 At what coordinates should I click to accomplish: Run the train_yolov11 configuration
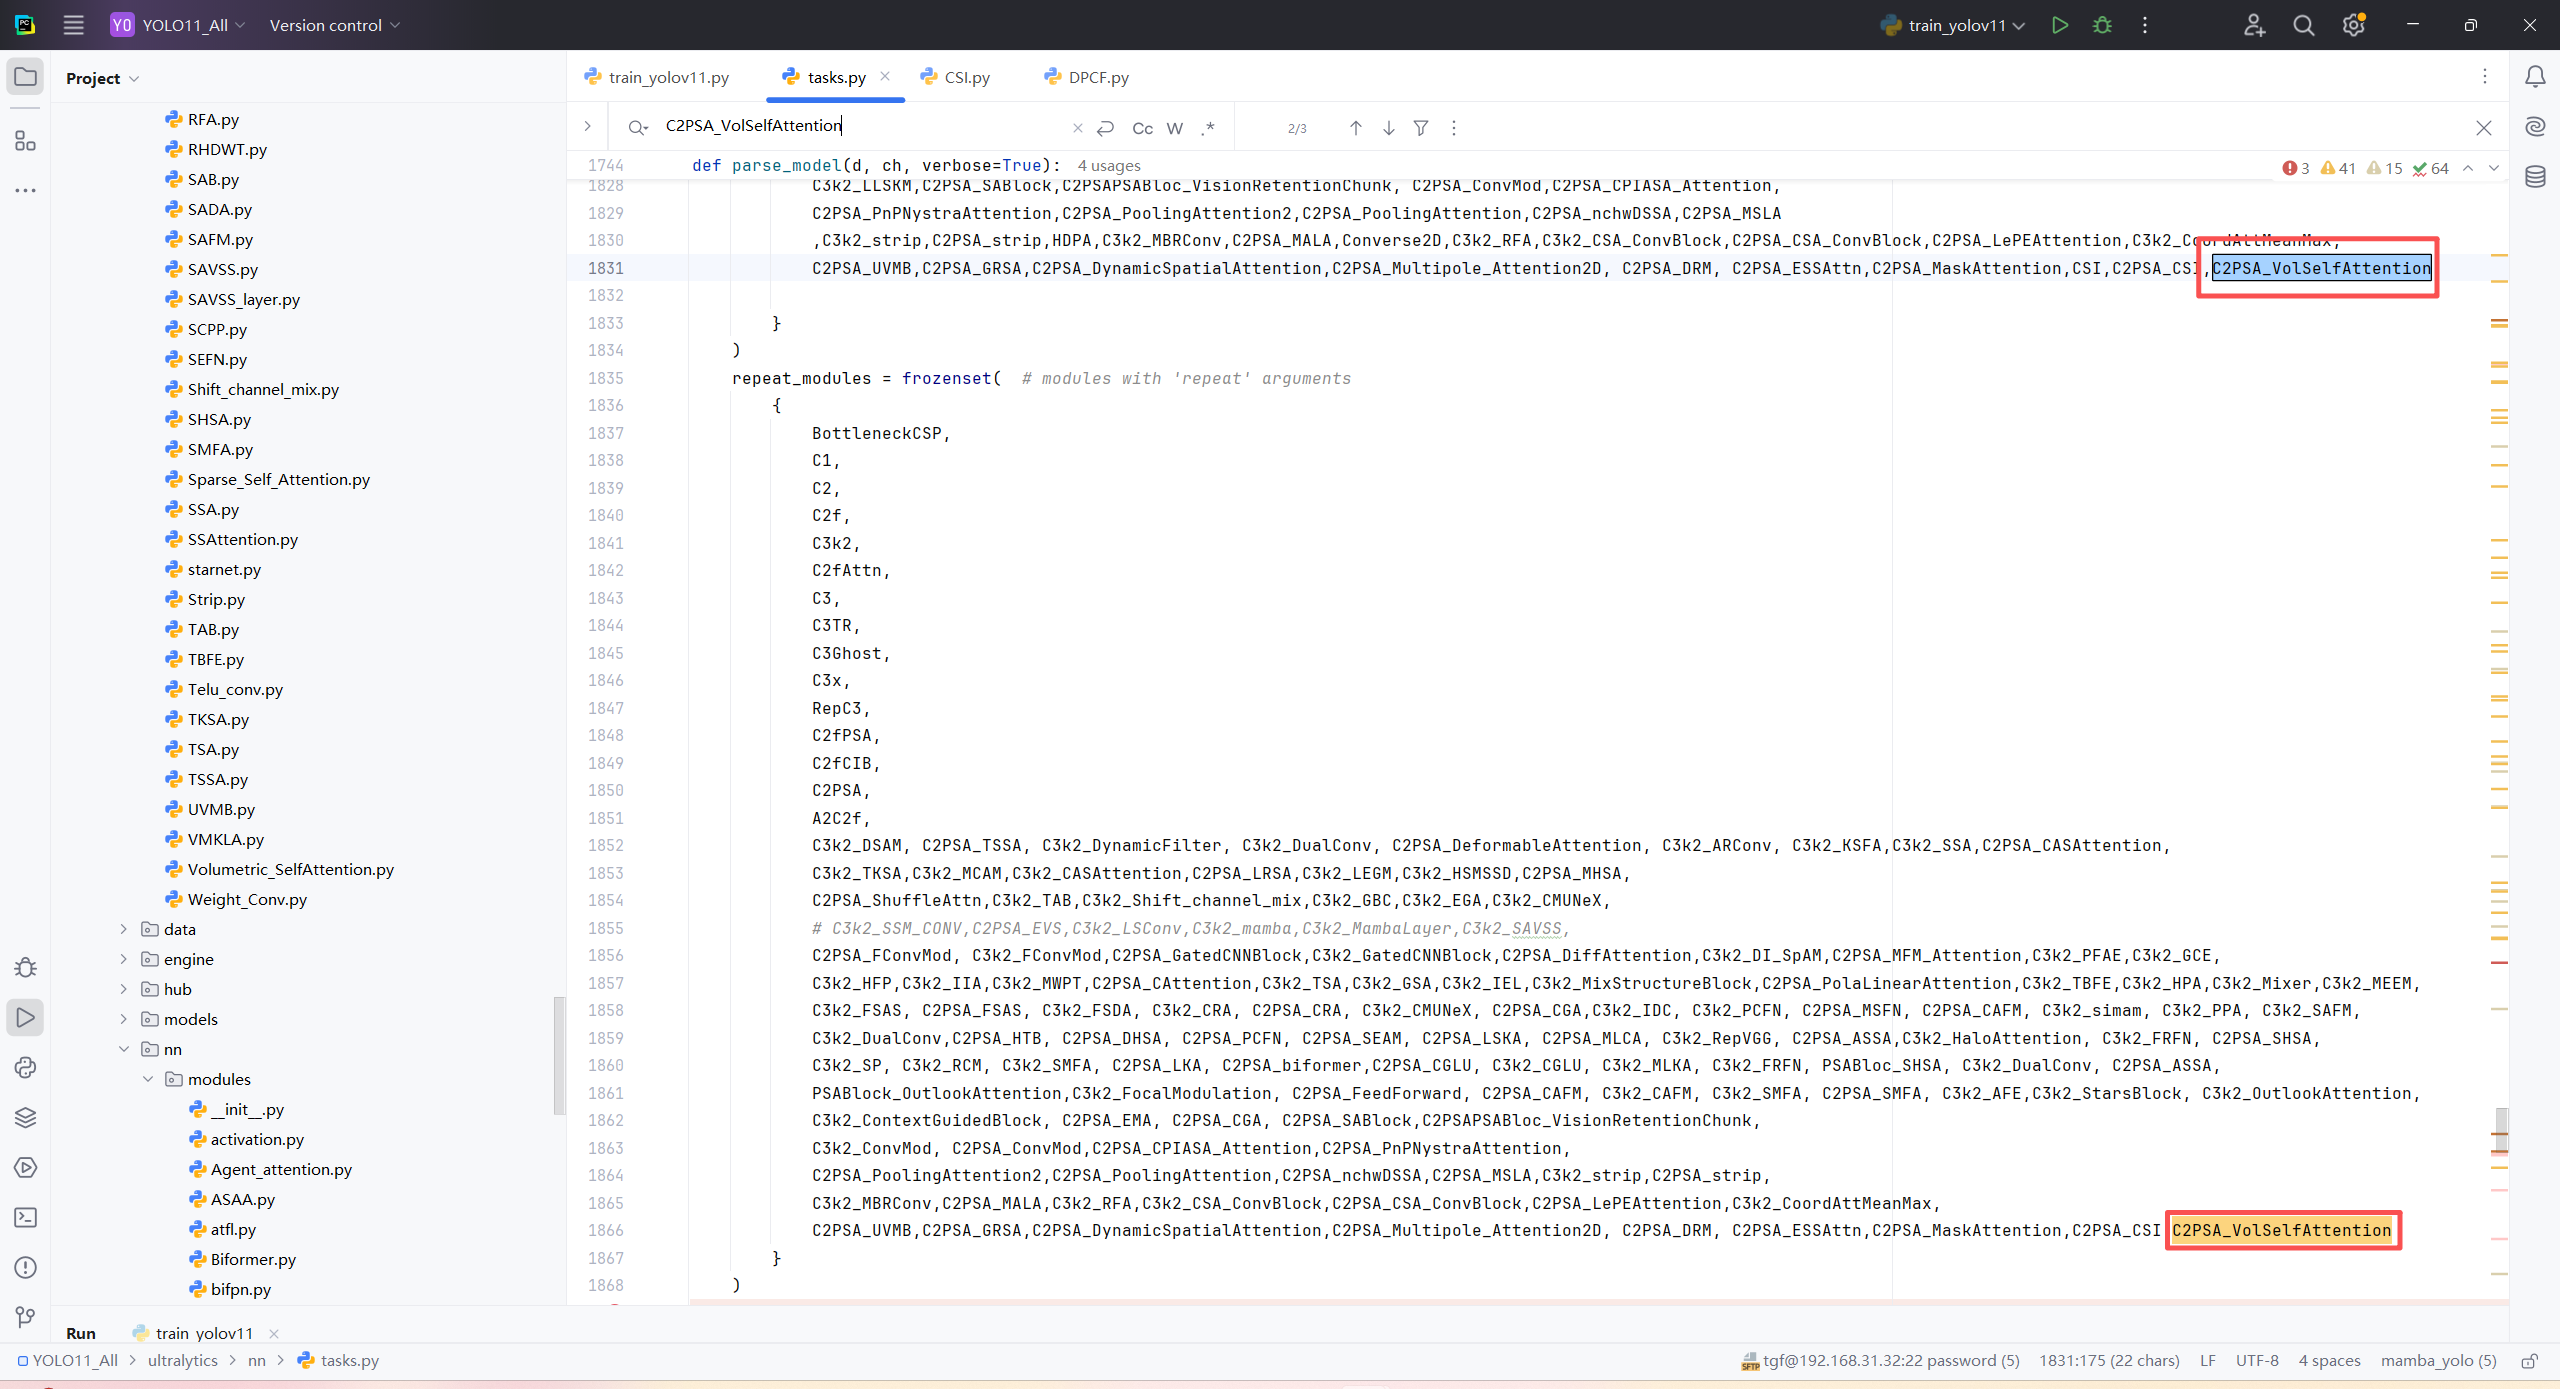[2059, 25]
